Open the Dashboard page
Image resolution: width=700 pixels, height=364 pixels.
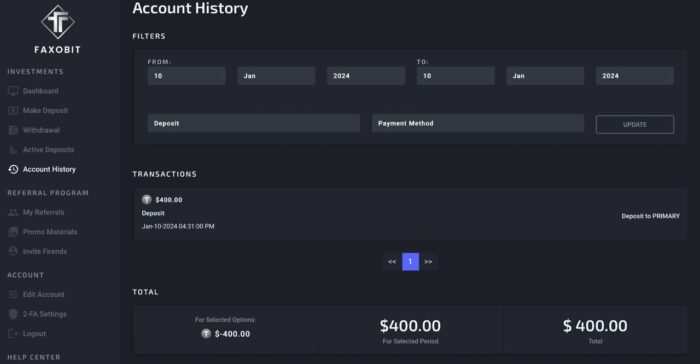(41, 91)
